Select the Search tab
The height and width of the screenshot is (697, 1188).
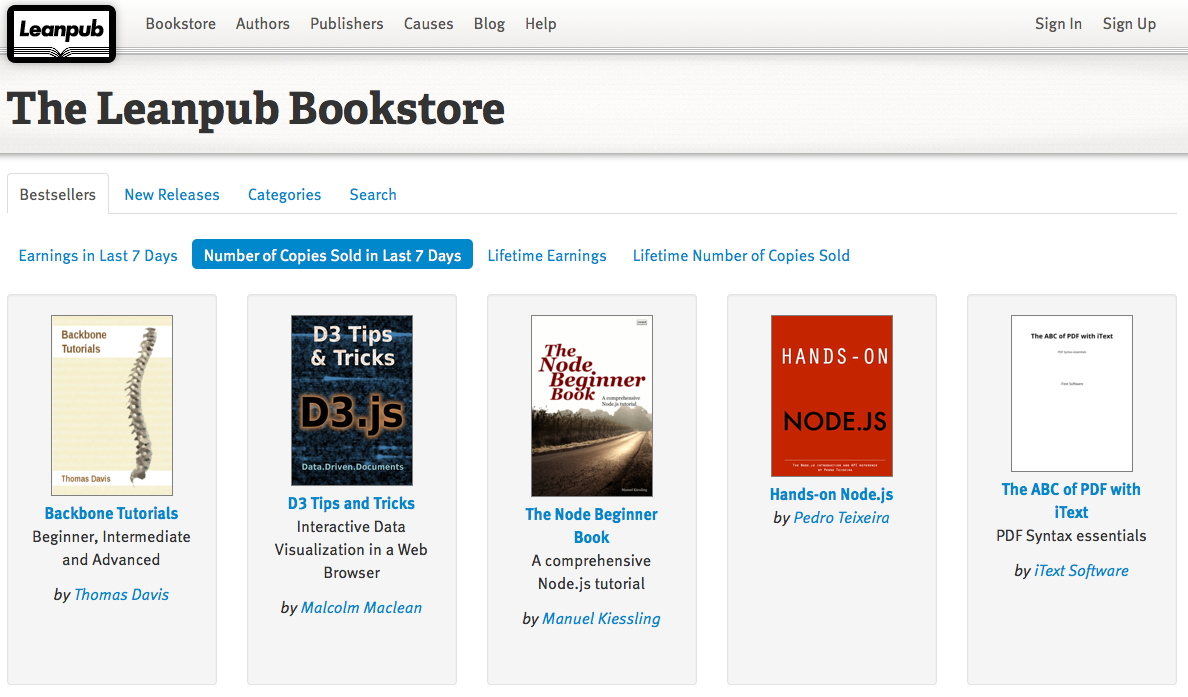tap(373, 195)
